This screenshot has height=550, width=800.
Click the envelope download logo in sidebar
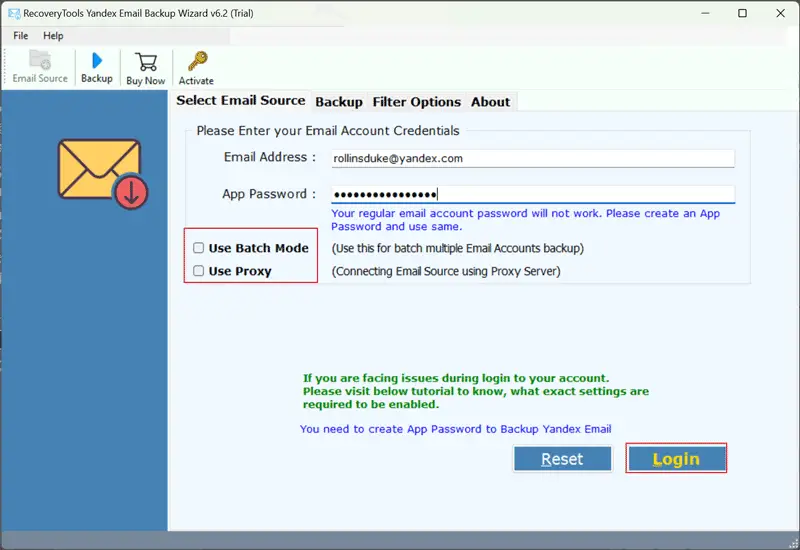click(103, 174)
